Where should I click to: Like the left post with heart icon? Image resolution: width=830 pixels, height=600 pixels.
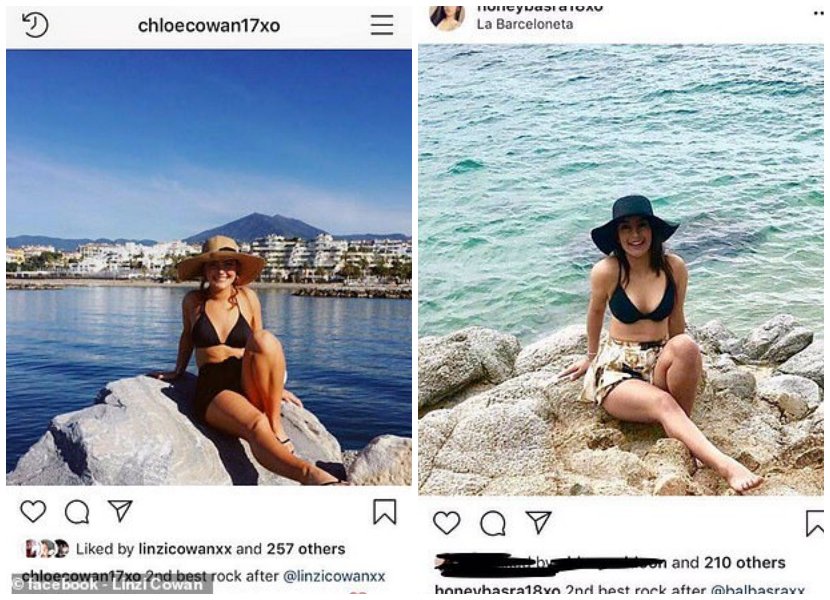click(33, 511)
